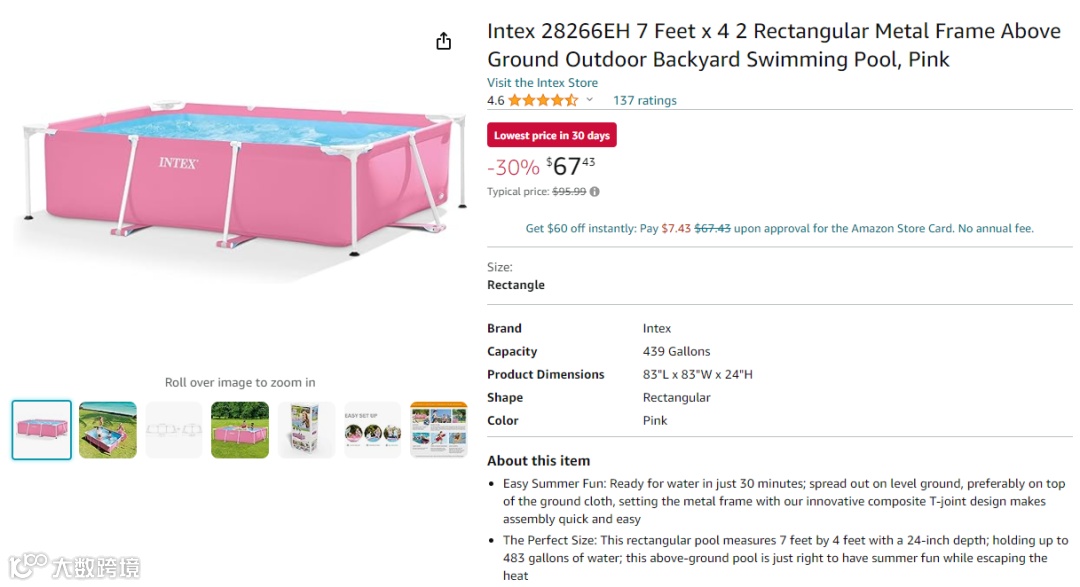This screenshot has width=1080, height=587.
Task: Select the Rectangle size option
Action: click(516, 285)
